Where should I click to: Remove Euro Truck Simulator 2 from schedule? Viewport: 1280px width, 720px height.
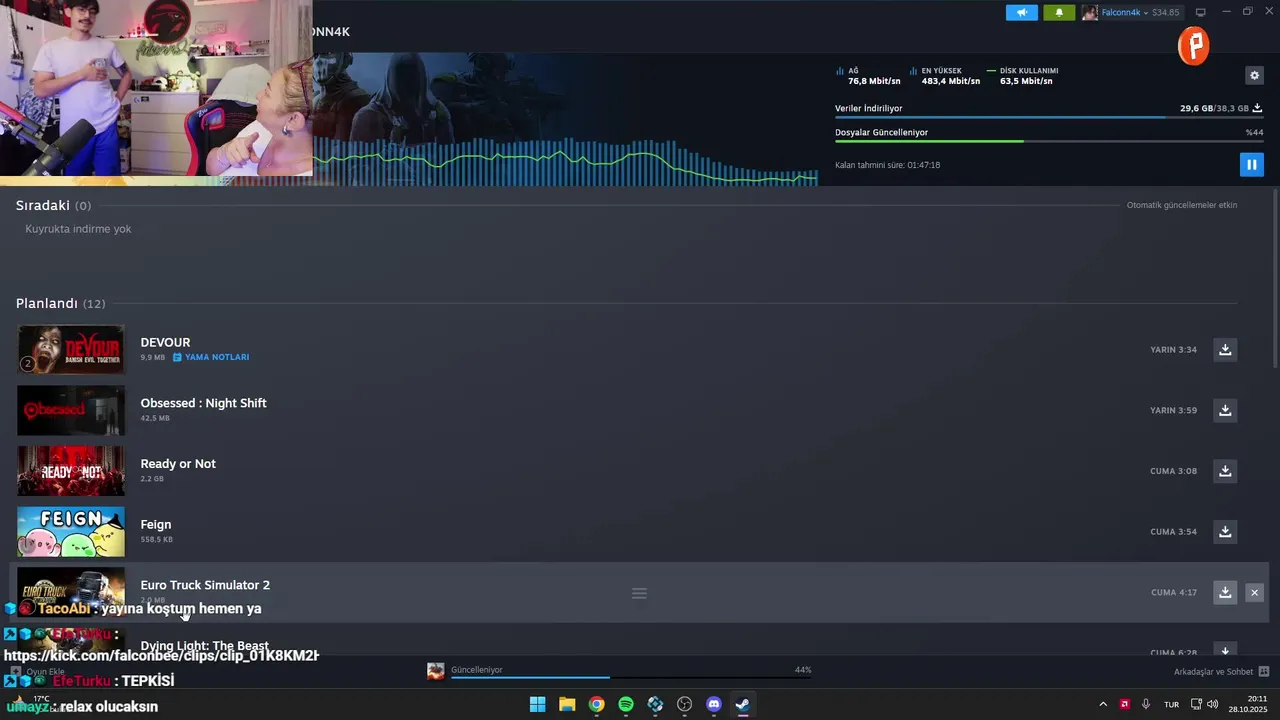pyautogui.click(x=1254, y=593)
